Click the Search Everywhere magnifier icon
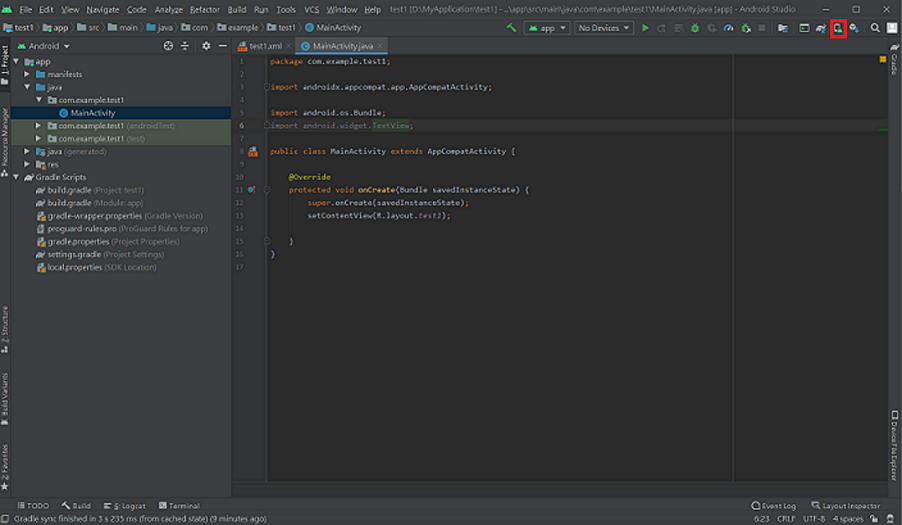Image resolution: width=902 pixels, height=525 pixels. [x=875, y=28]
